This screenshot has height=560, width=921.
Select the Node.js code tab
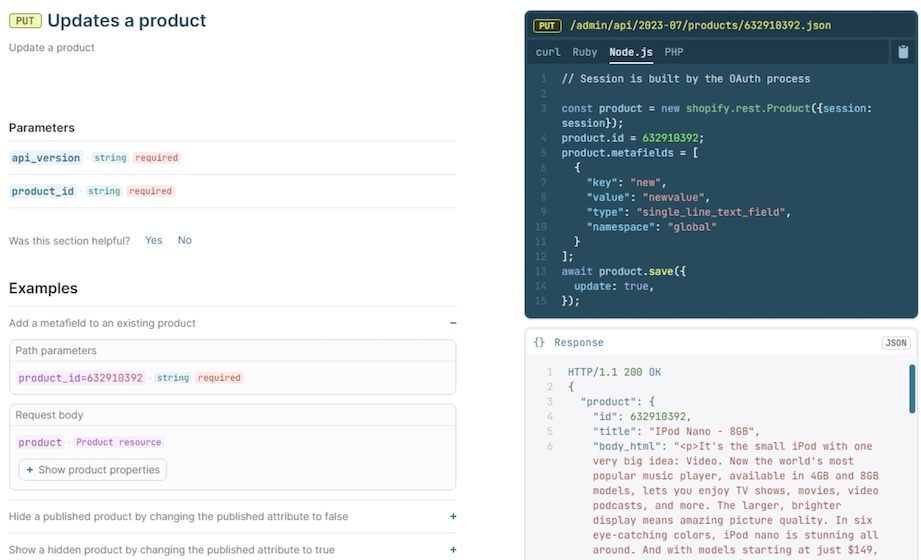[x=631, y=52]
